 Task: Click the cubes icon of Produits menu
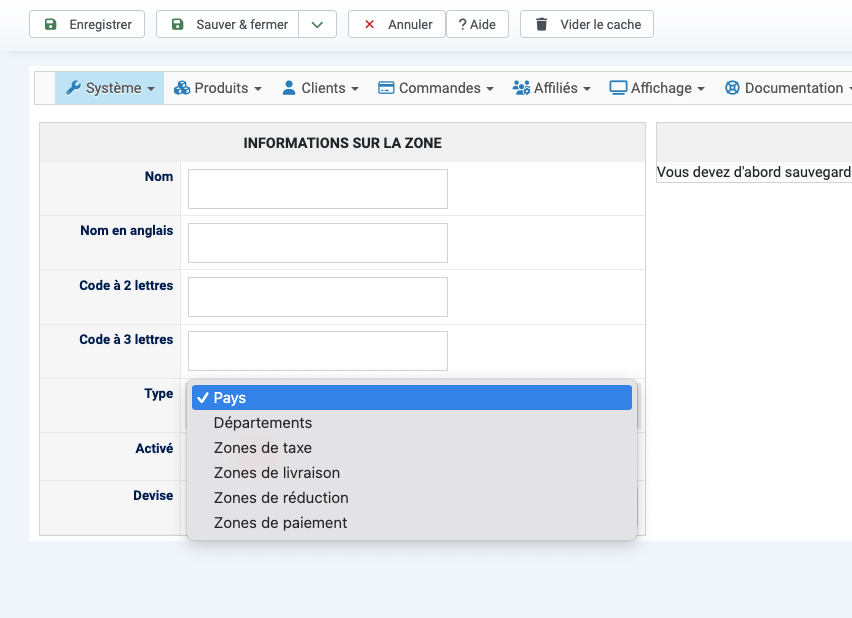[182, 88]
